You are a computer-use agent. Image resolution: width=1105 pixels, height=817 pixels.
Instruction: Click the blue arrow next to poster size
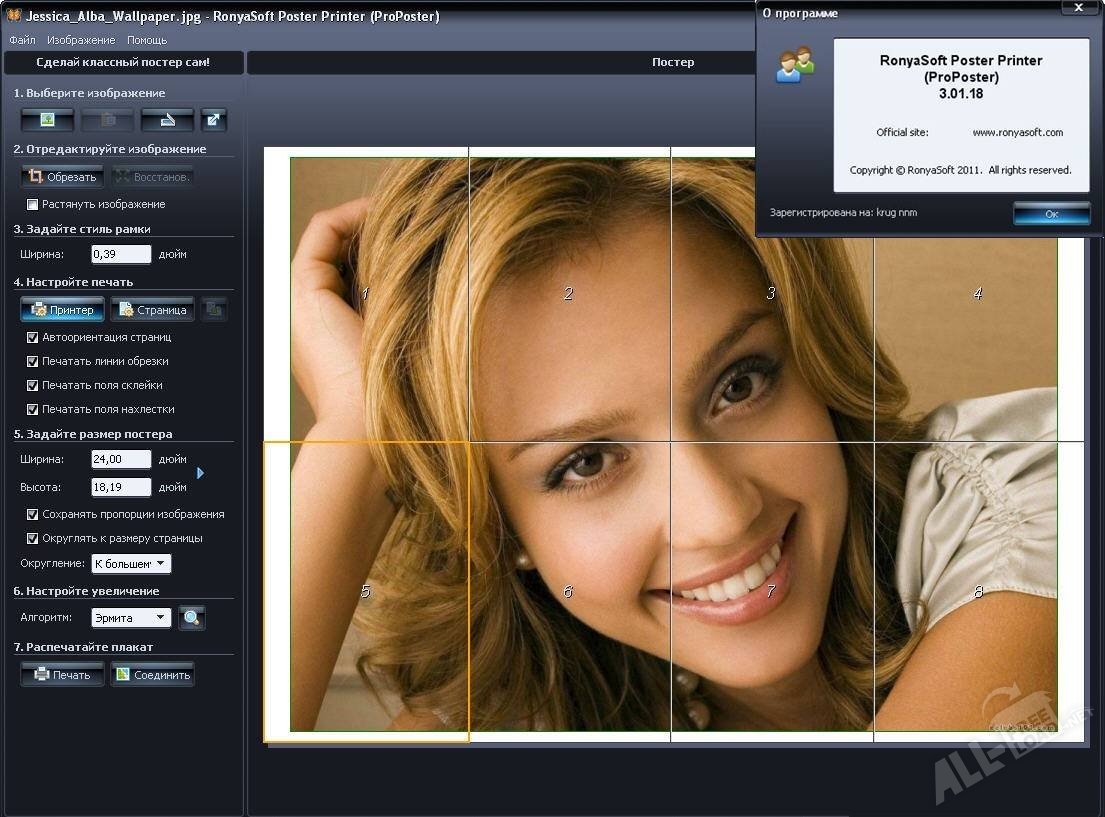pos(200,473)
